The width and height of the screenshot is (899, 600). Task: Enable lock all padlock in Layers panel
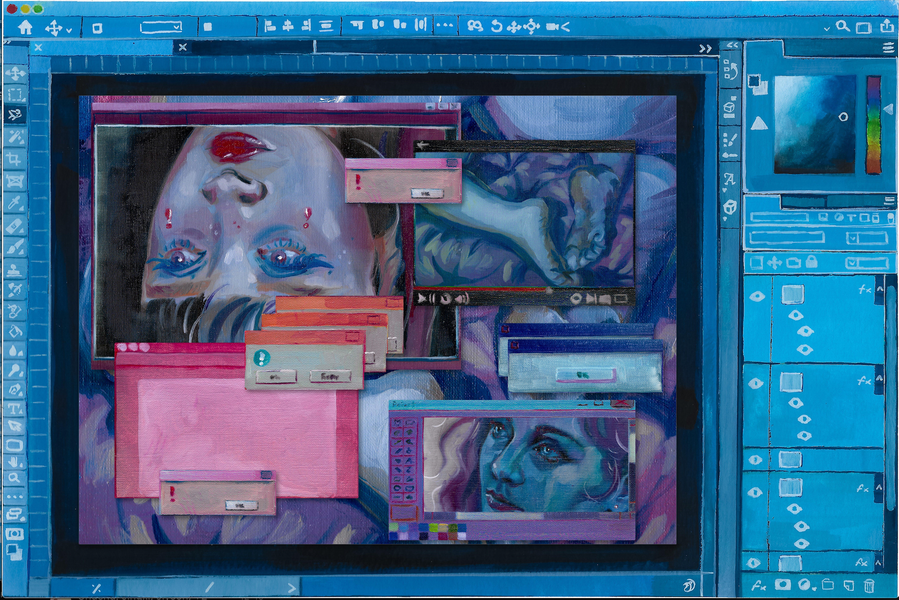click(x=811, y=262)
